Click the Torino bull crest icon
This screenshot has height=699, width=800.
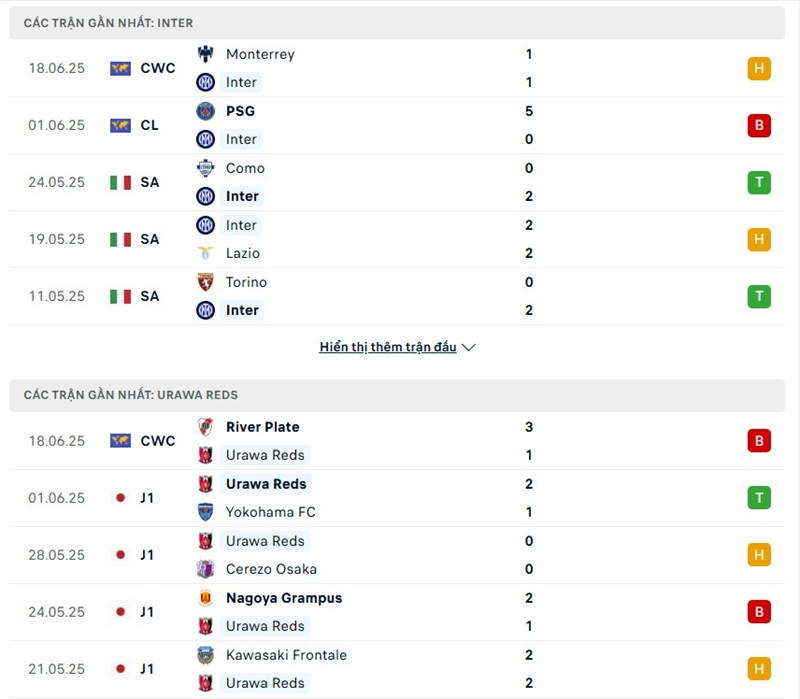(x=206, y=282)
